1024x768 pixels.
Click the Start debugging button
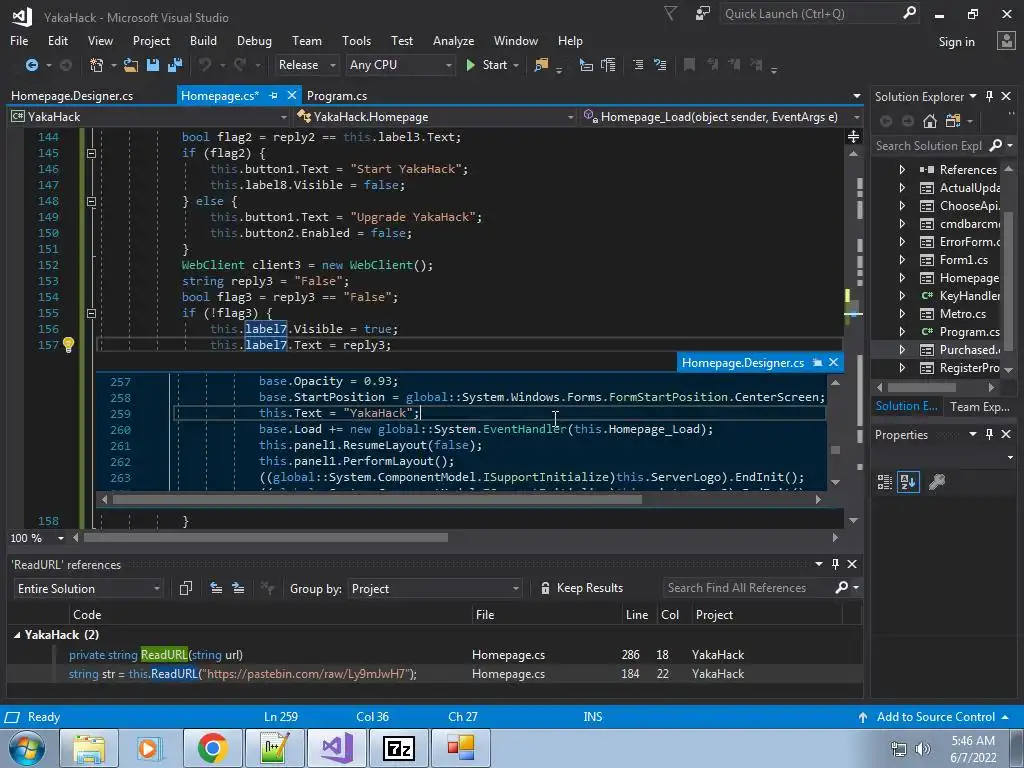click(487, 65)
